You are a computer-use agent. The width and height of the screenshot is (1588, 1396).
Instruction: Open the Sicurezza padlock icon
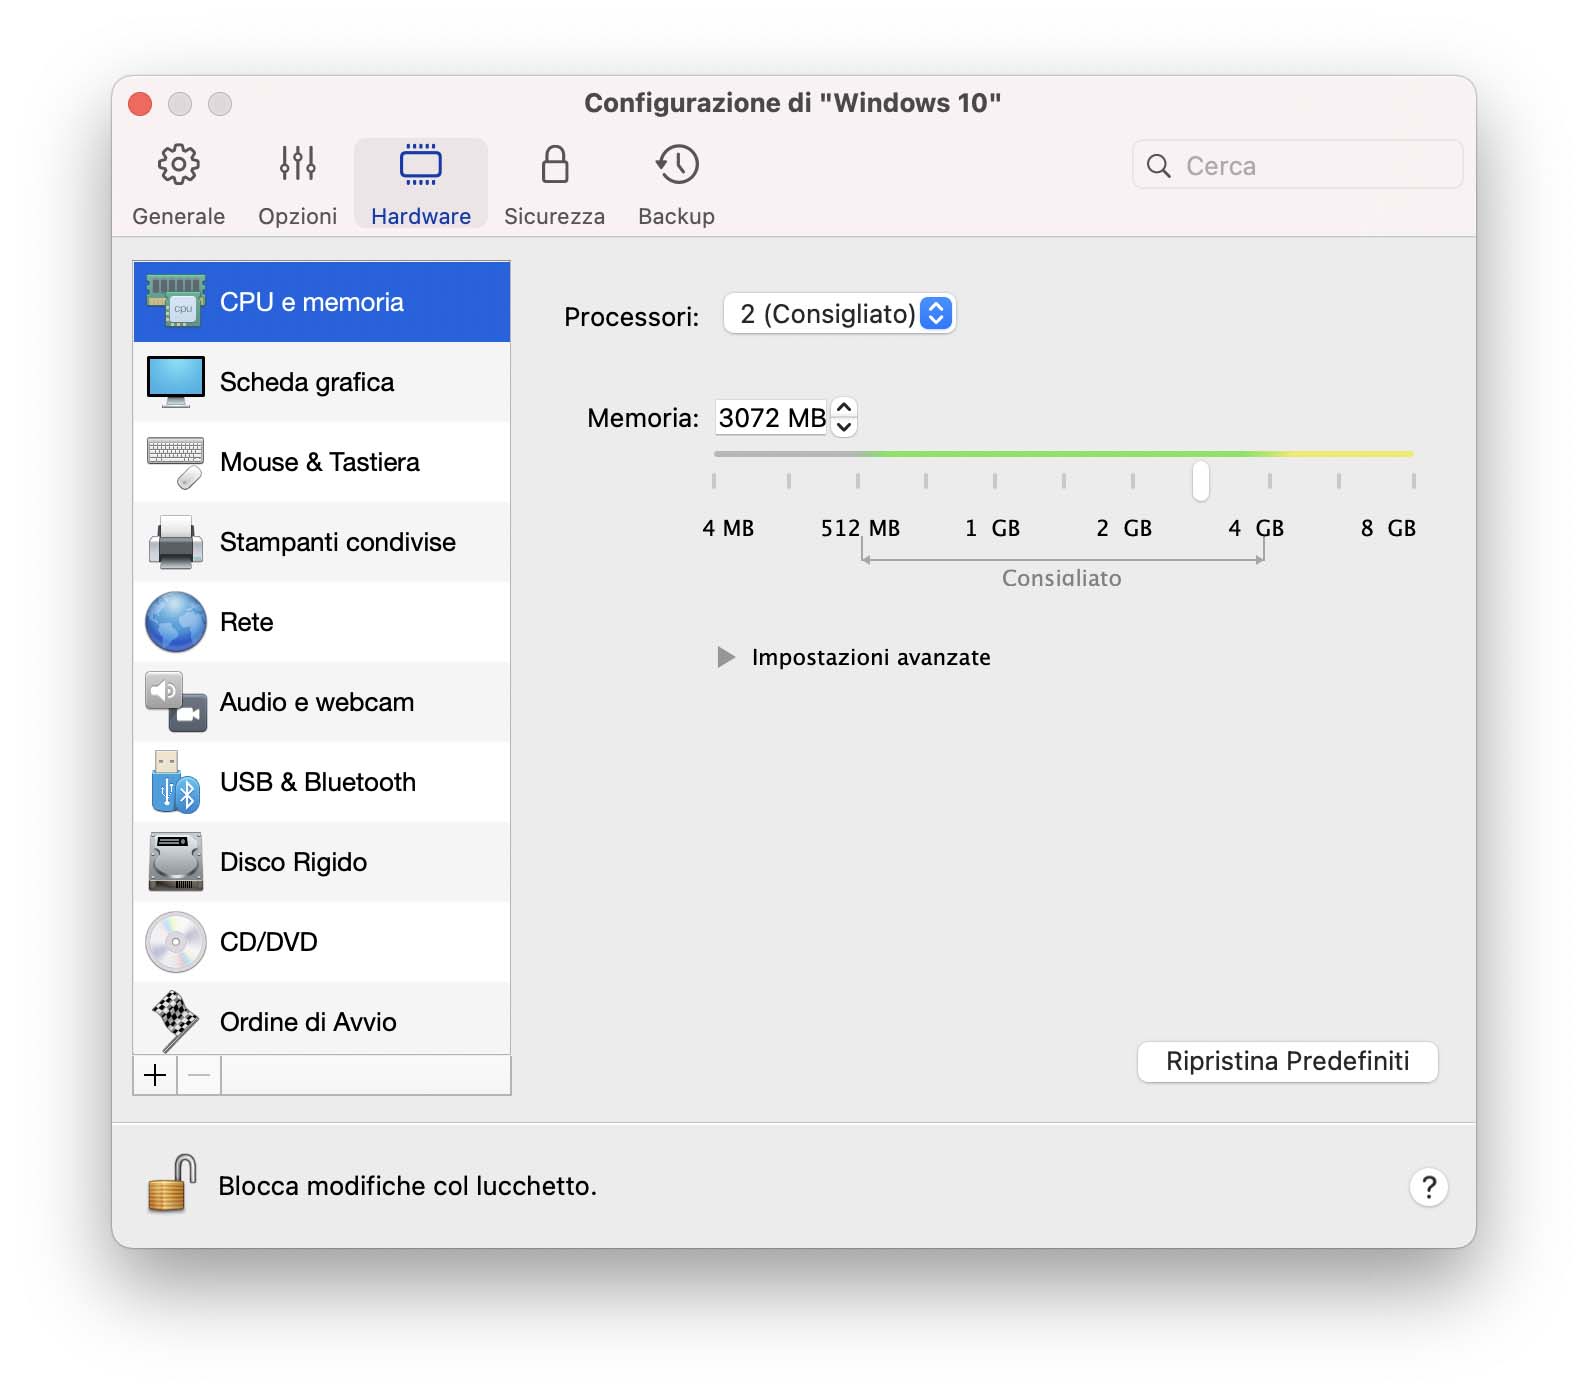(555, 164)
